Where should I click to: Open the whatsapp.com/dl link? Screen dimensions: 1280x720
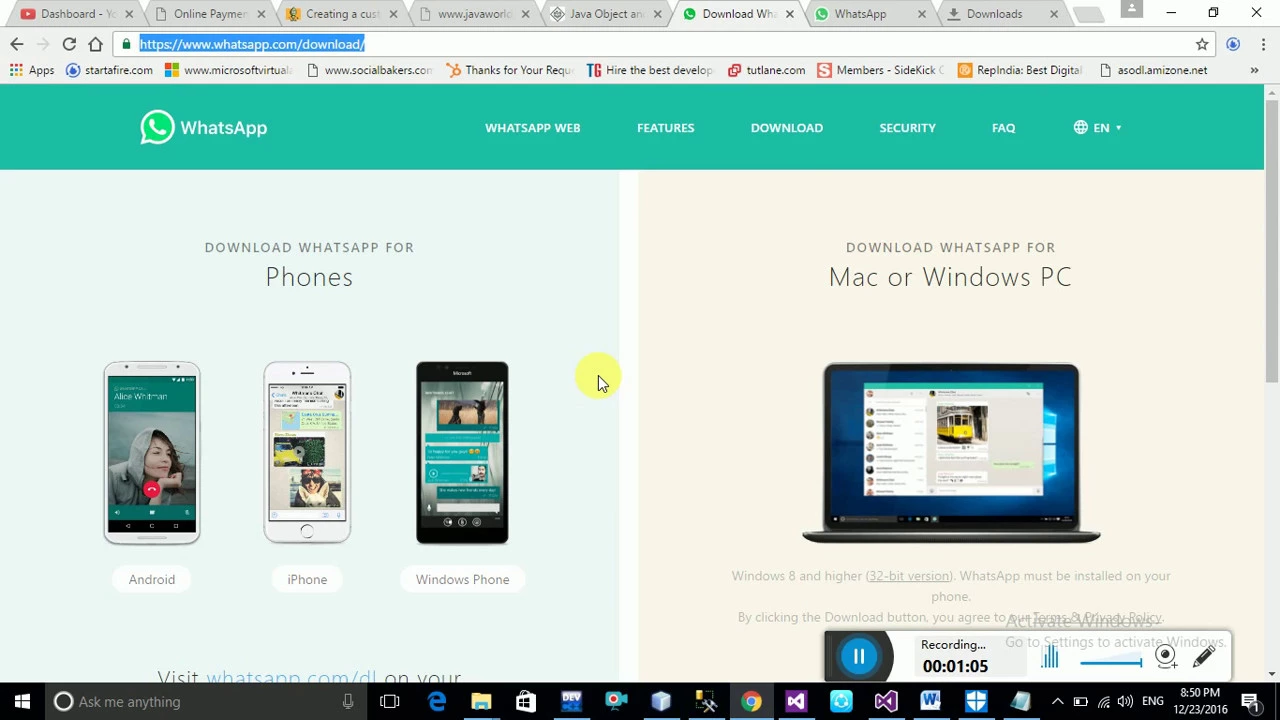click(291, 677)
